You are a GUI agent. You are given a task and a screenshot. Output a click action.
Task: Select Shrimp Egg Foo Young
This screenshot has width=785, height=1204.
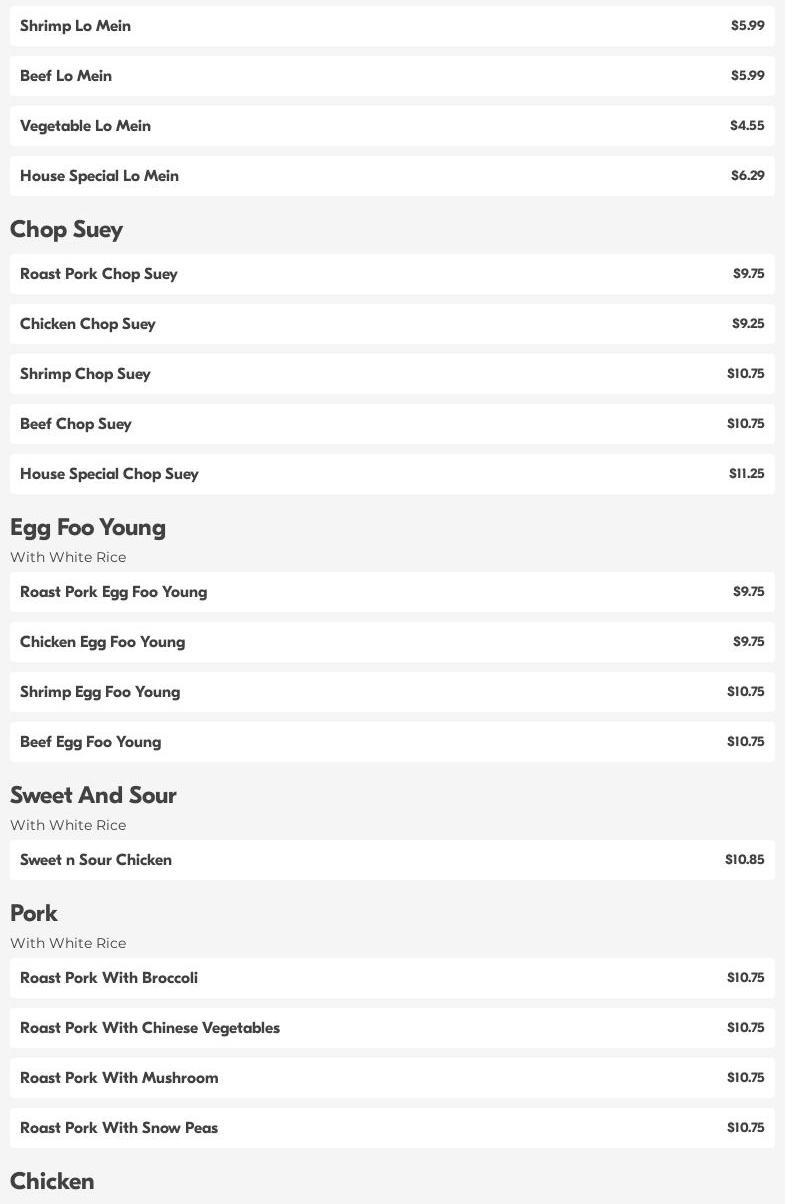click(x=392, y=692)
